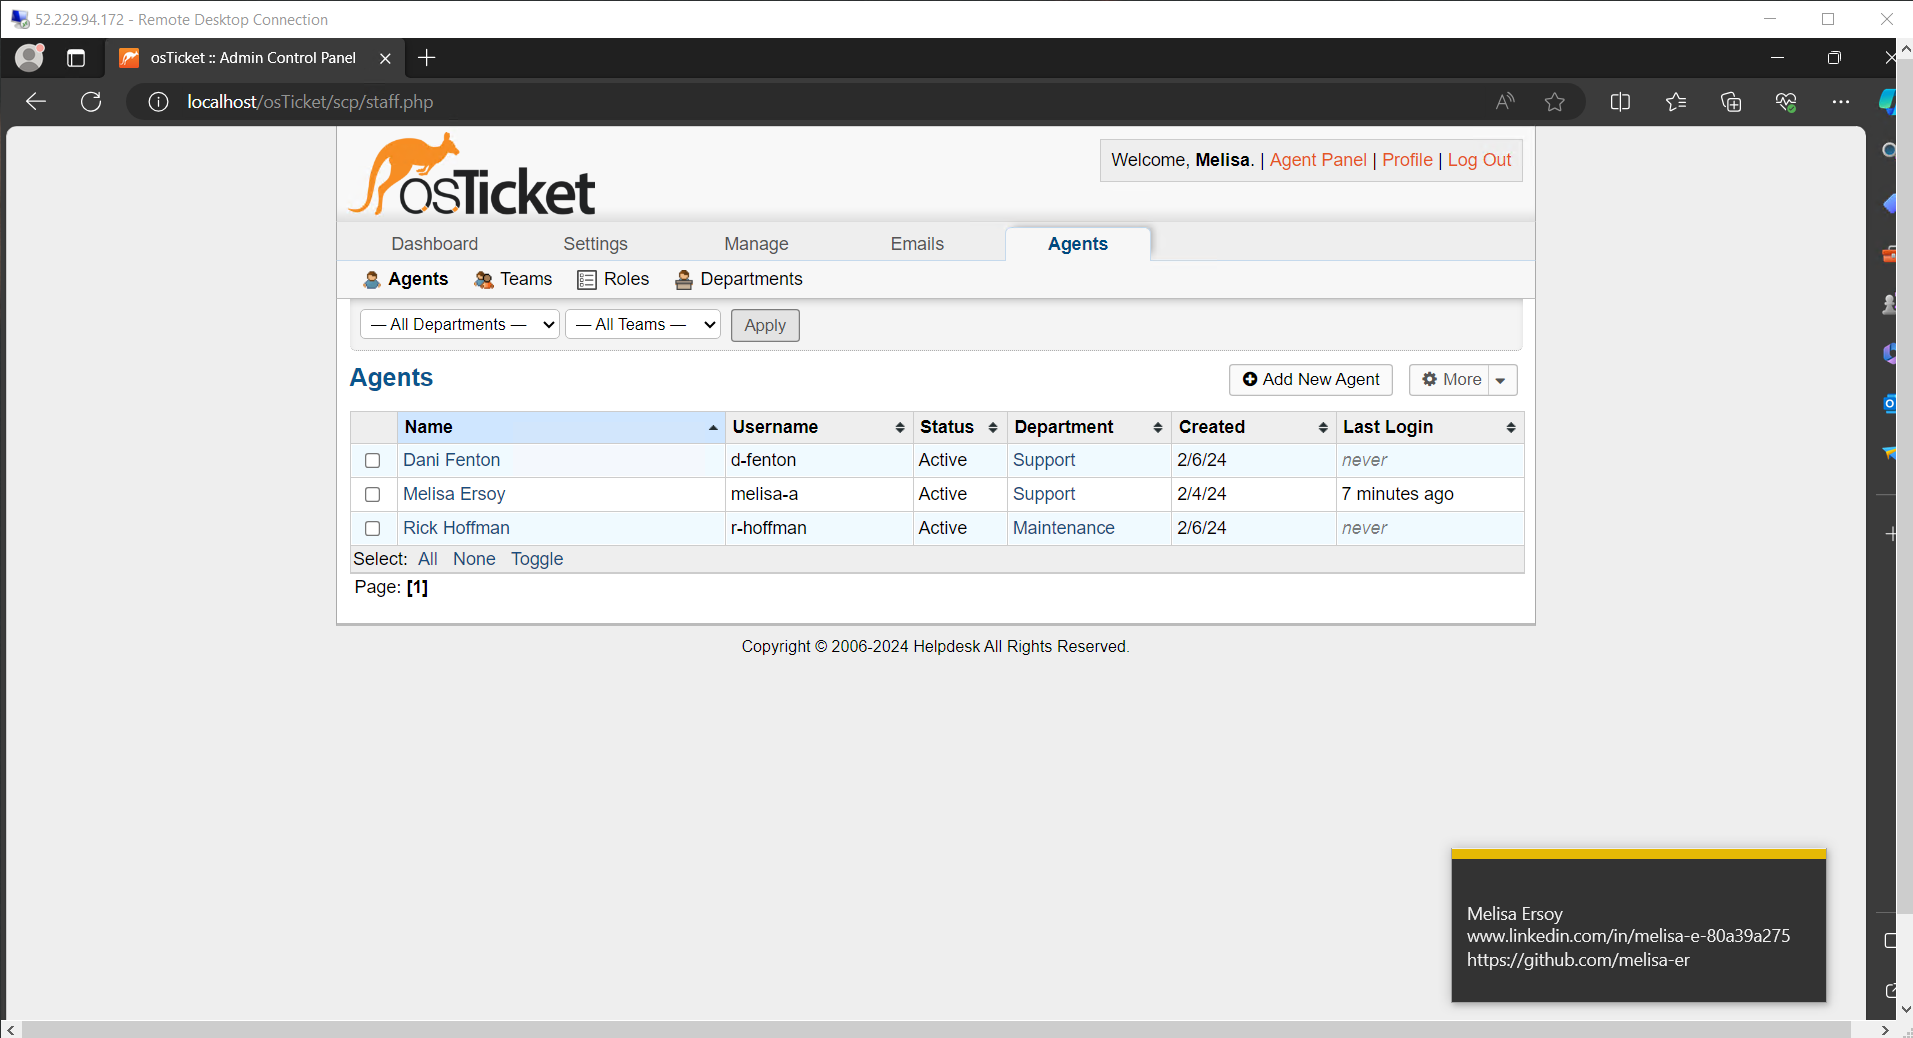Click the Add New Agent button

[1311, 380]
